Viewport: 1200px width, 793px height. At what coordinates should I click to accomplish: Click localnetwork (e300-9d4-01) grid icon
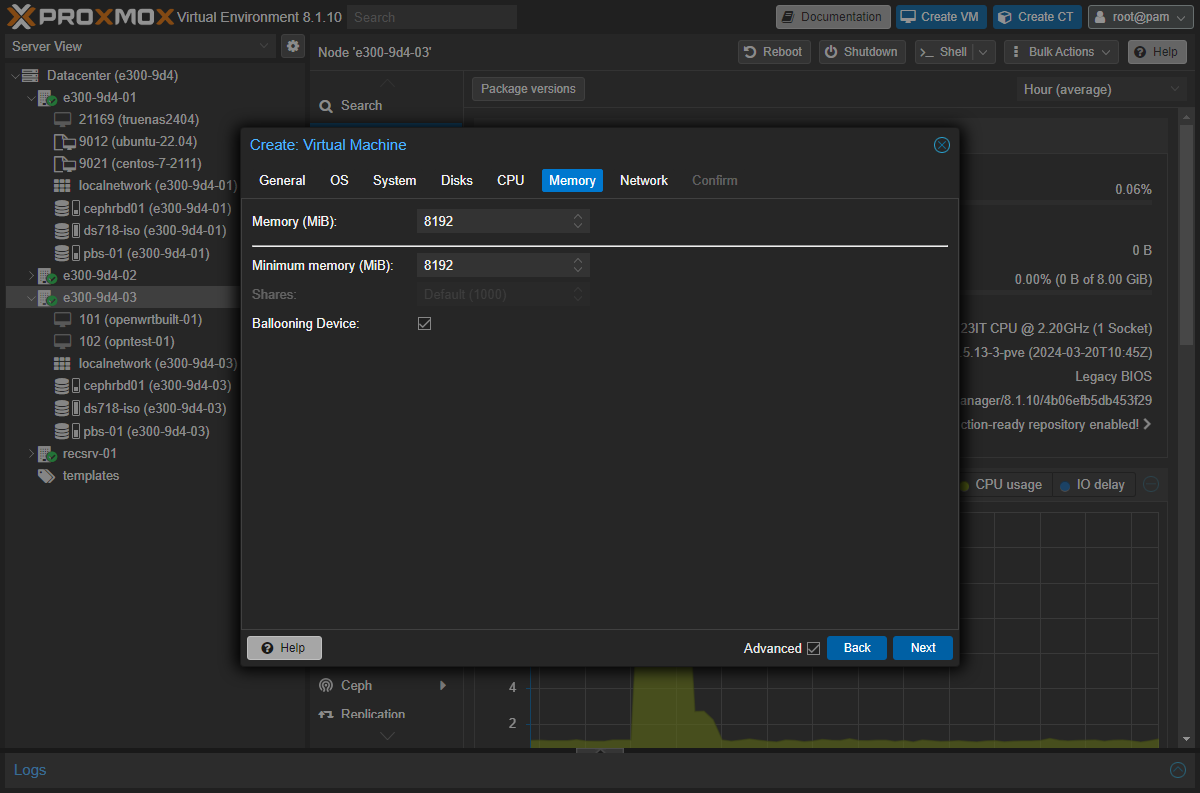click(62, 186)
